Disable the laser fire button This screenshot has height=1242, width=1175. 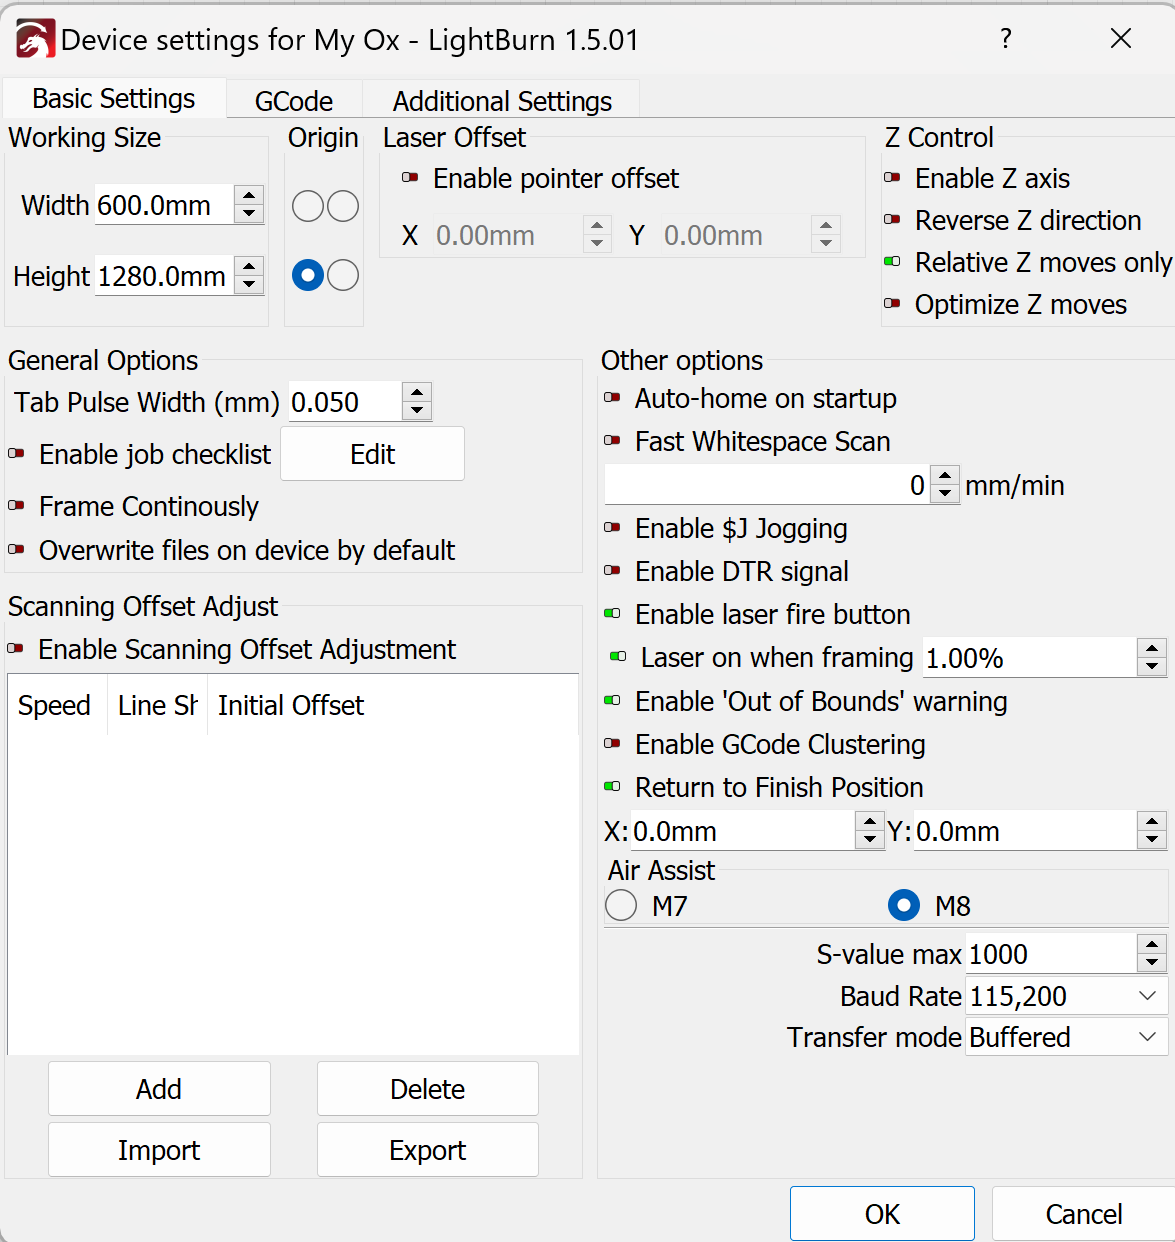613,614
